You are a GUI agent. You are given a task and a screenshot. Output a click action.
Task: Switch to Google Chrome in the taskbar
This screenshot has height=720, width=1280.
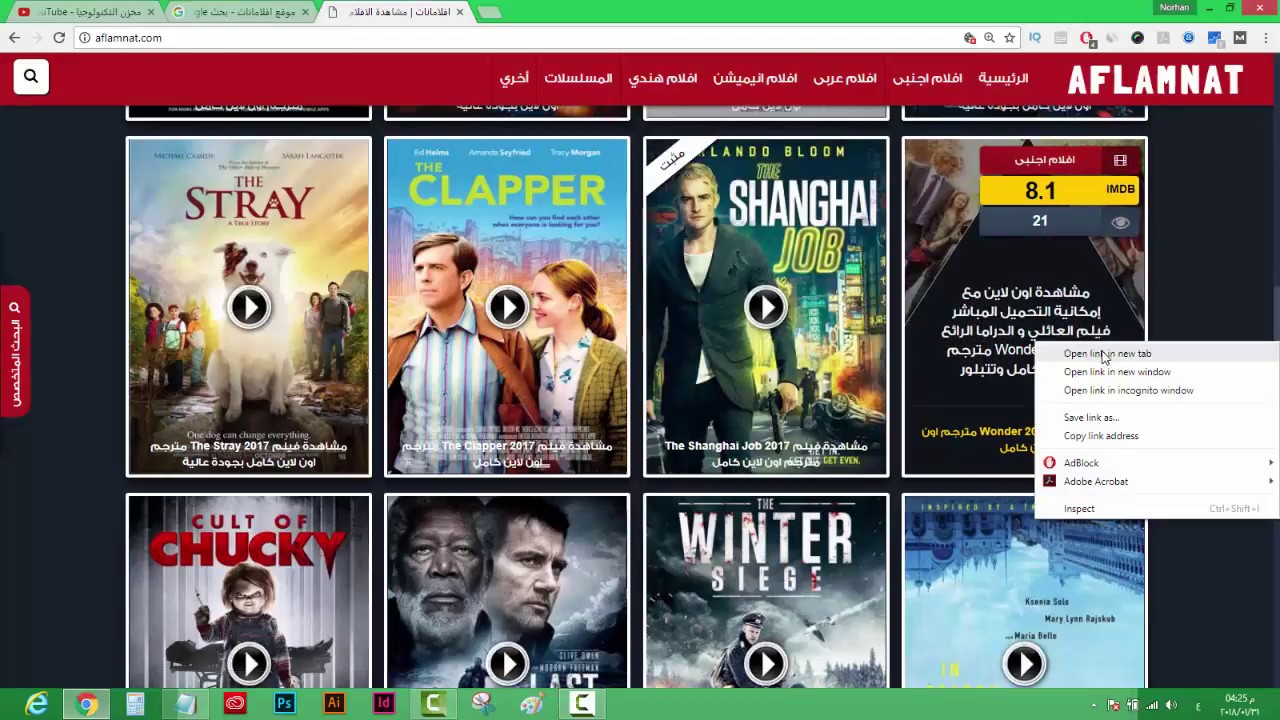pyautogui.click(x=87, y=704)
